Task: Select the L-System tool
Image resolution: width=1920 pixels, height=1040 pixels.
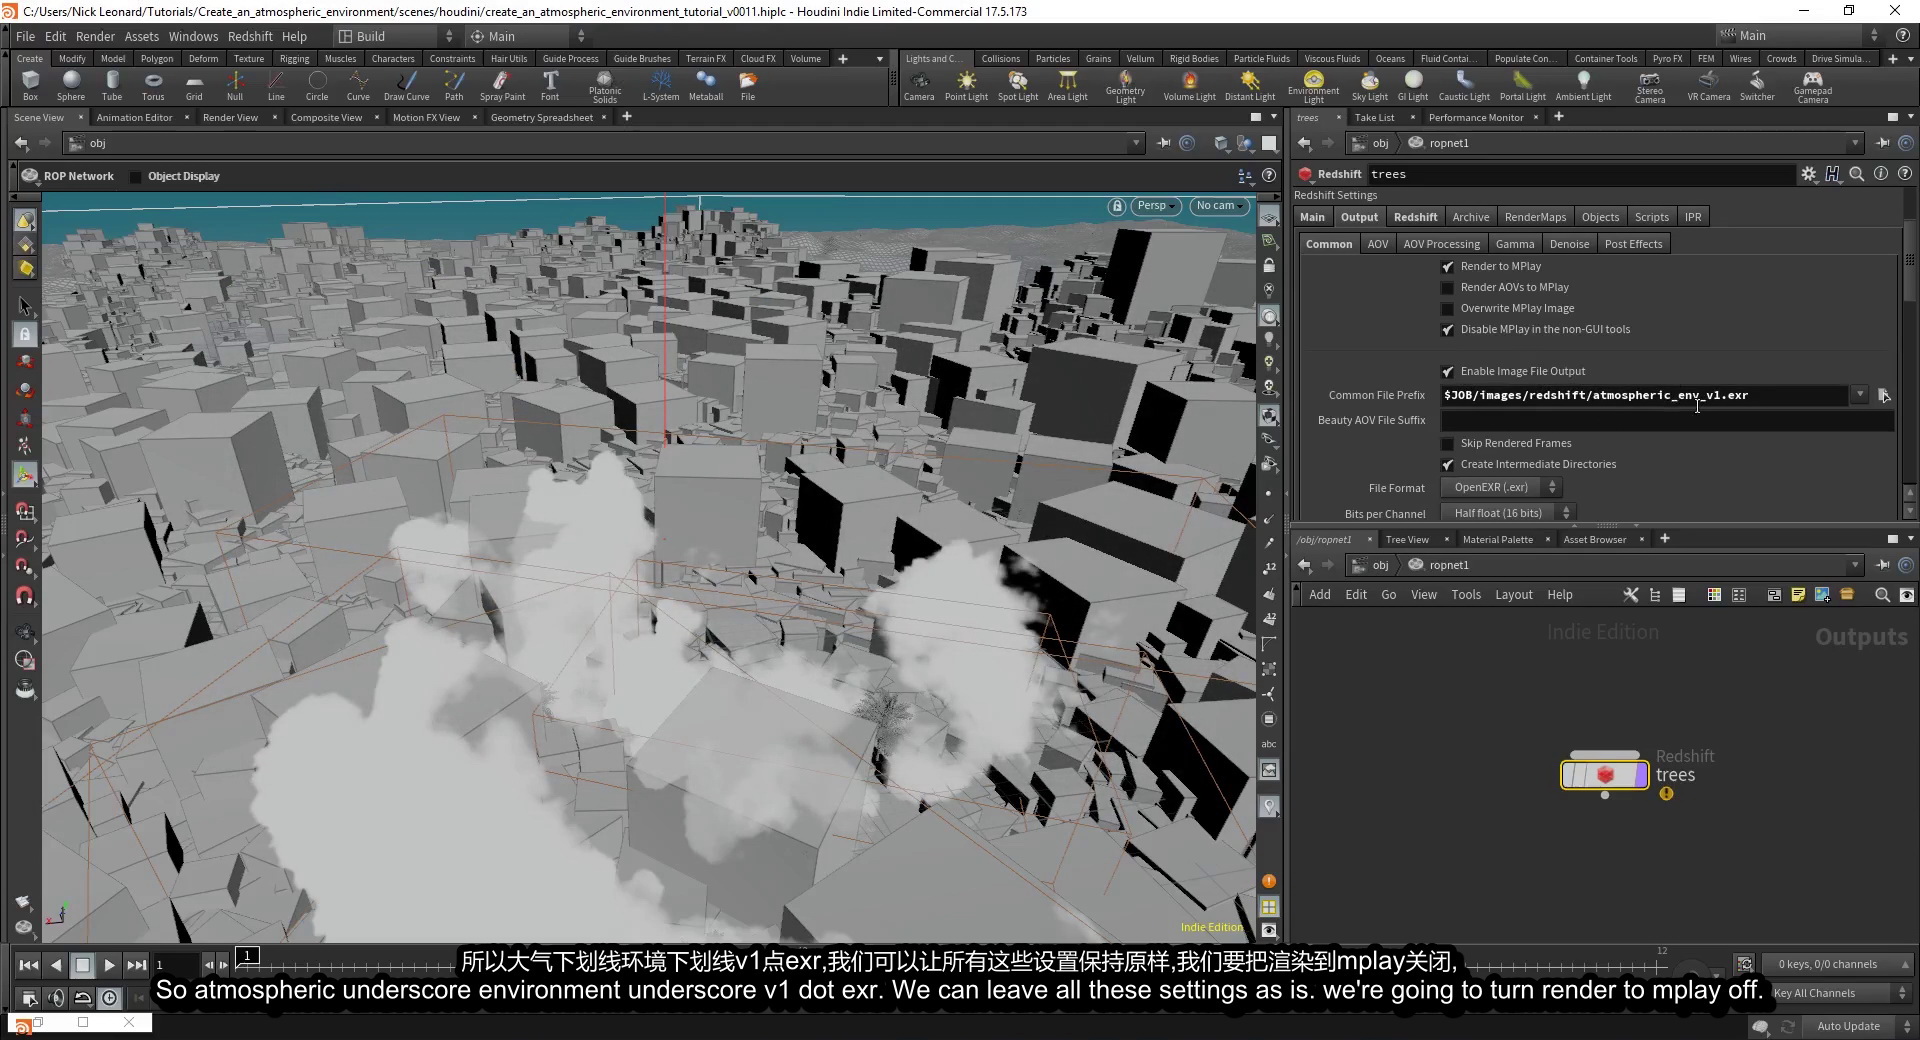Action: point(660,86)
